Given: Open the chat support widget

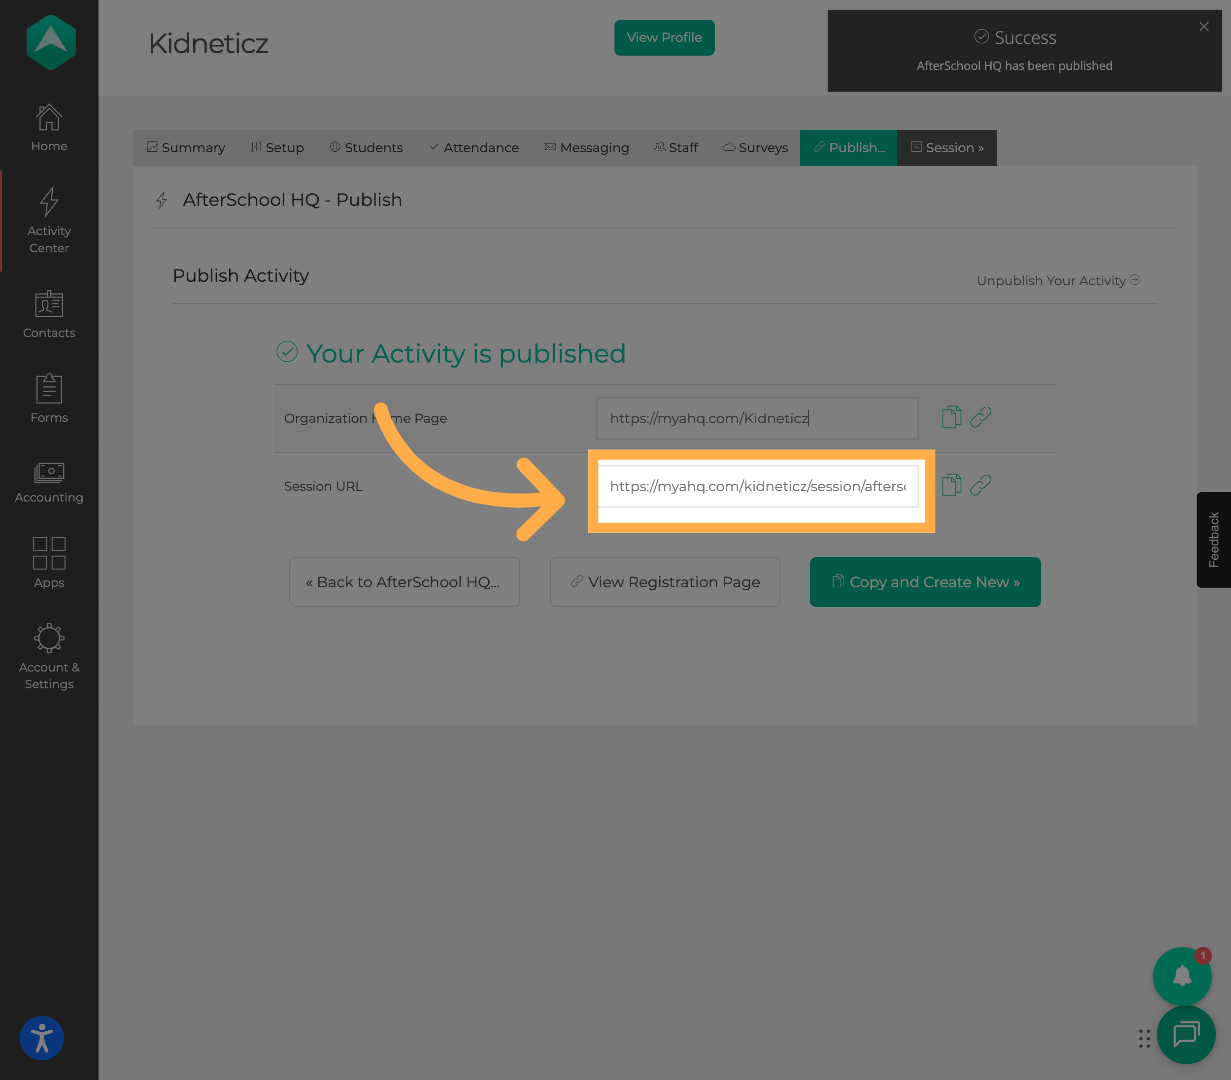Looking at the screenshot, I should 1186,1035.
